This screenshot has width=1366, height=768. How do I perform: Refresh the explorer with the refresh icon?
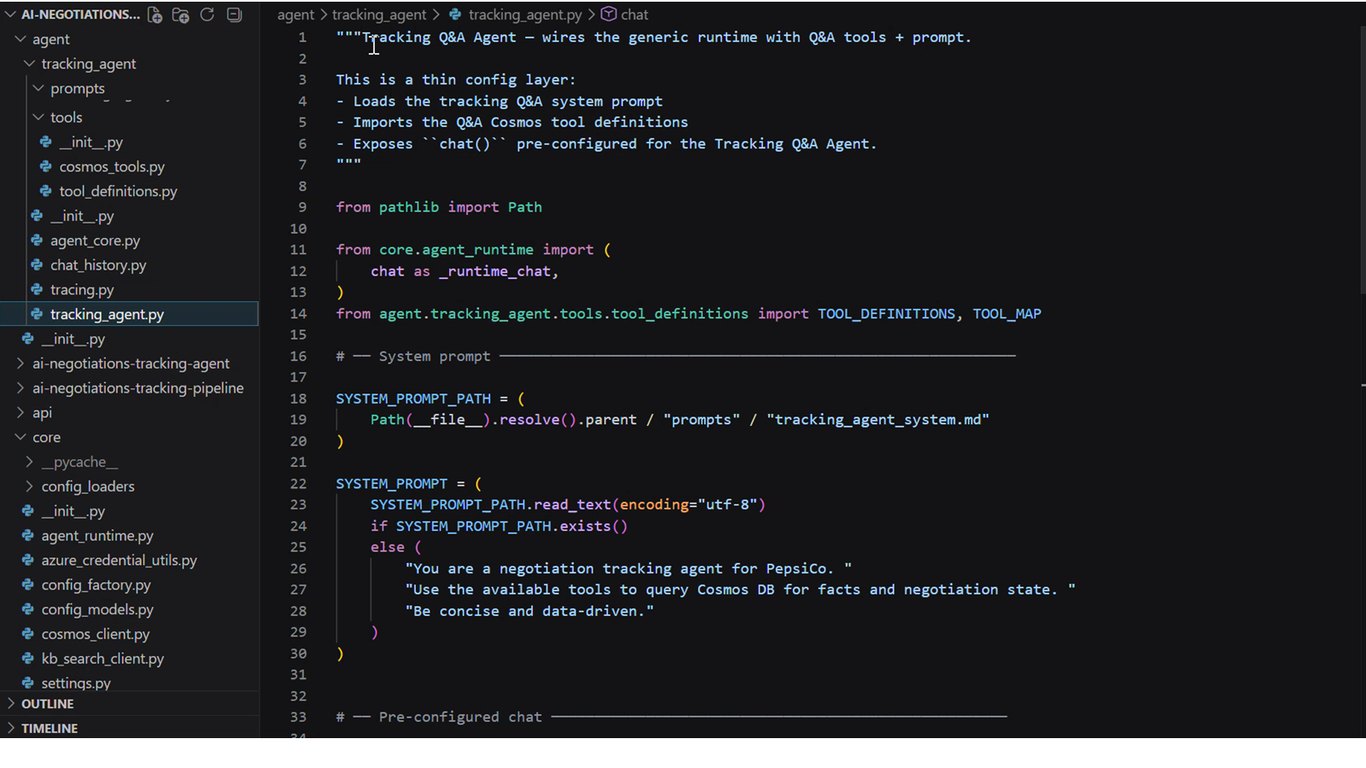pyautogui.click(x=207, y=15)
